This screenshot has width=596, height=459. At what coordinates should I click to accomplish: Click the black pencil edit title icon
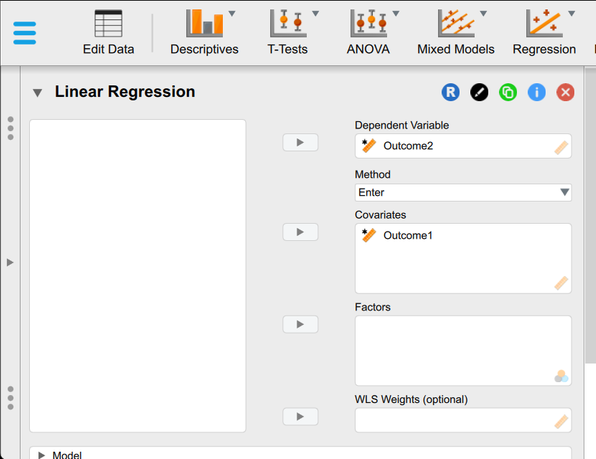tap(479, 92)
